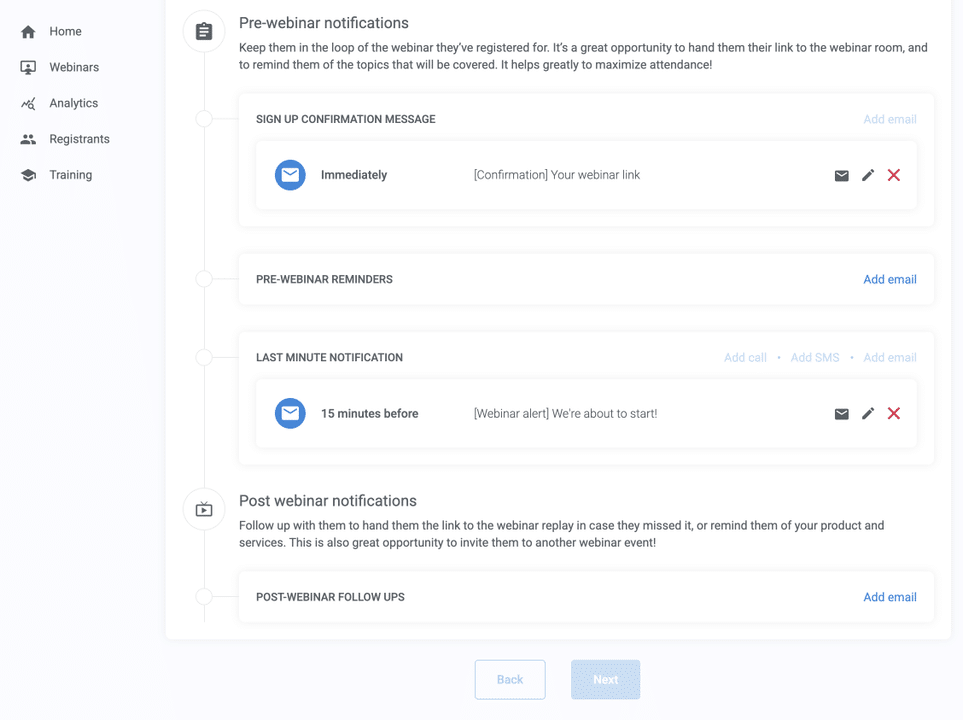Click the envelope icon on the webinar alert row

tap(841, 413)
